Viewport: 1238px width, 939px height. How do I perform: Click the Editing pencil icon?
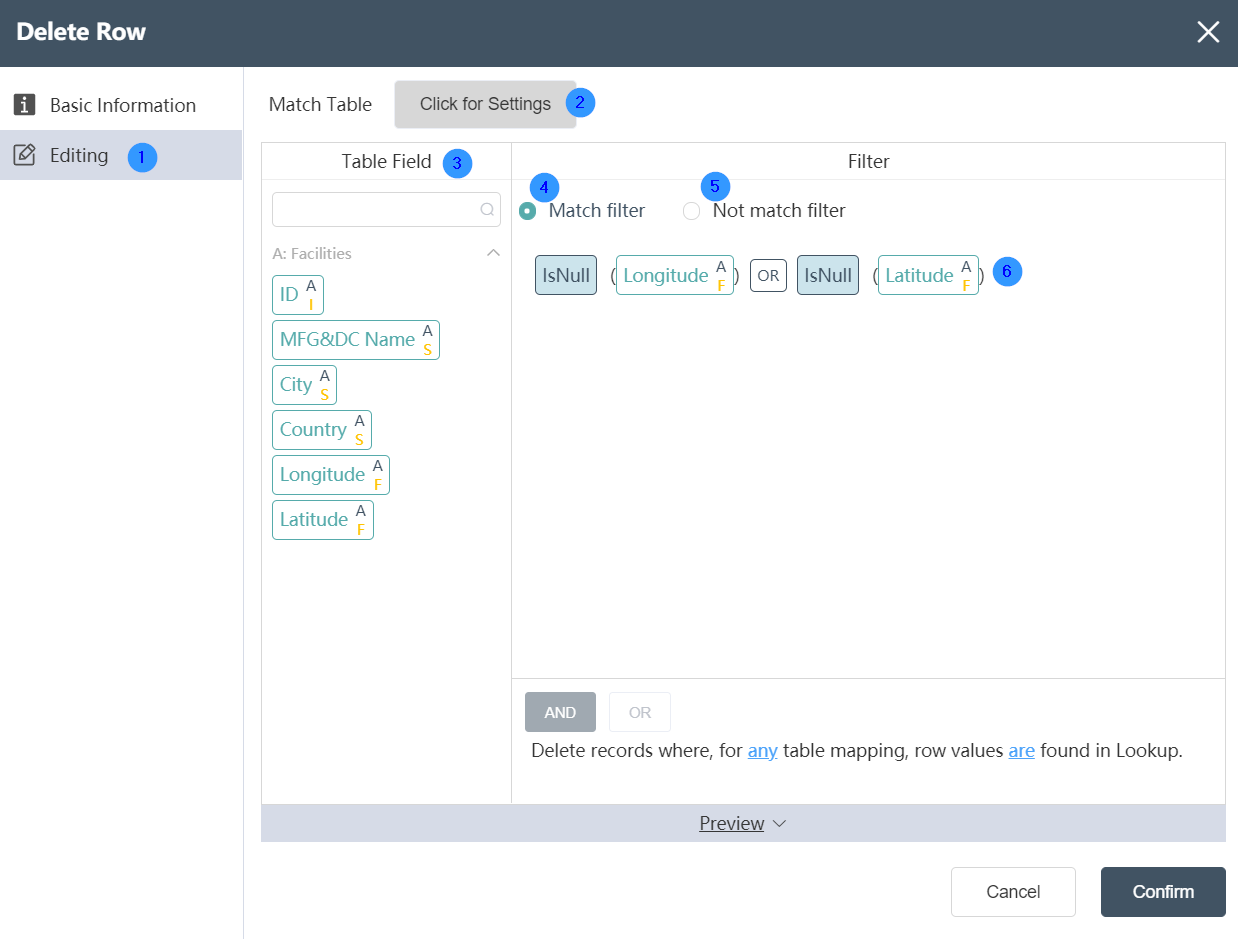click(25, 155)
